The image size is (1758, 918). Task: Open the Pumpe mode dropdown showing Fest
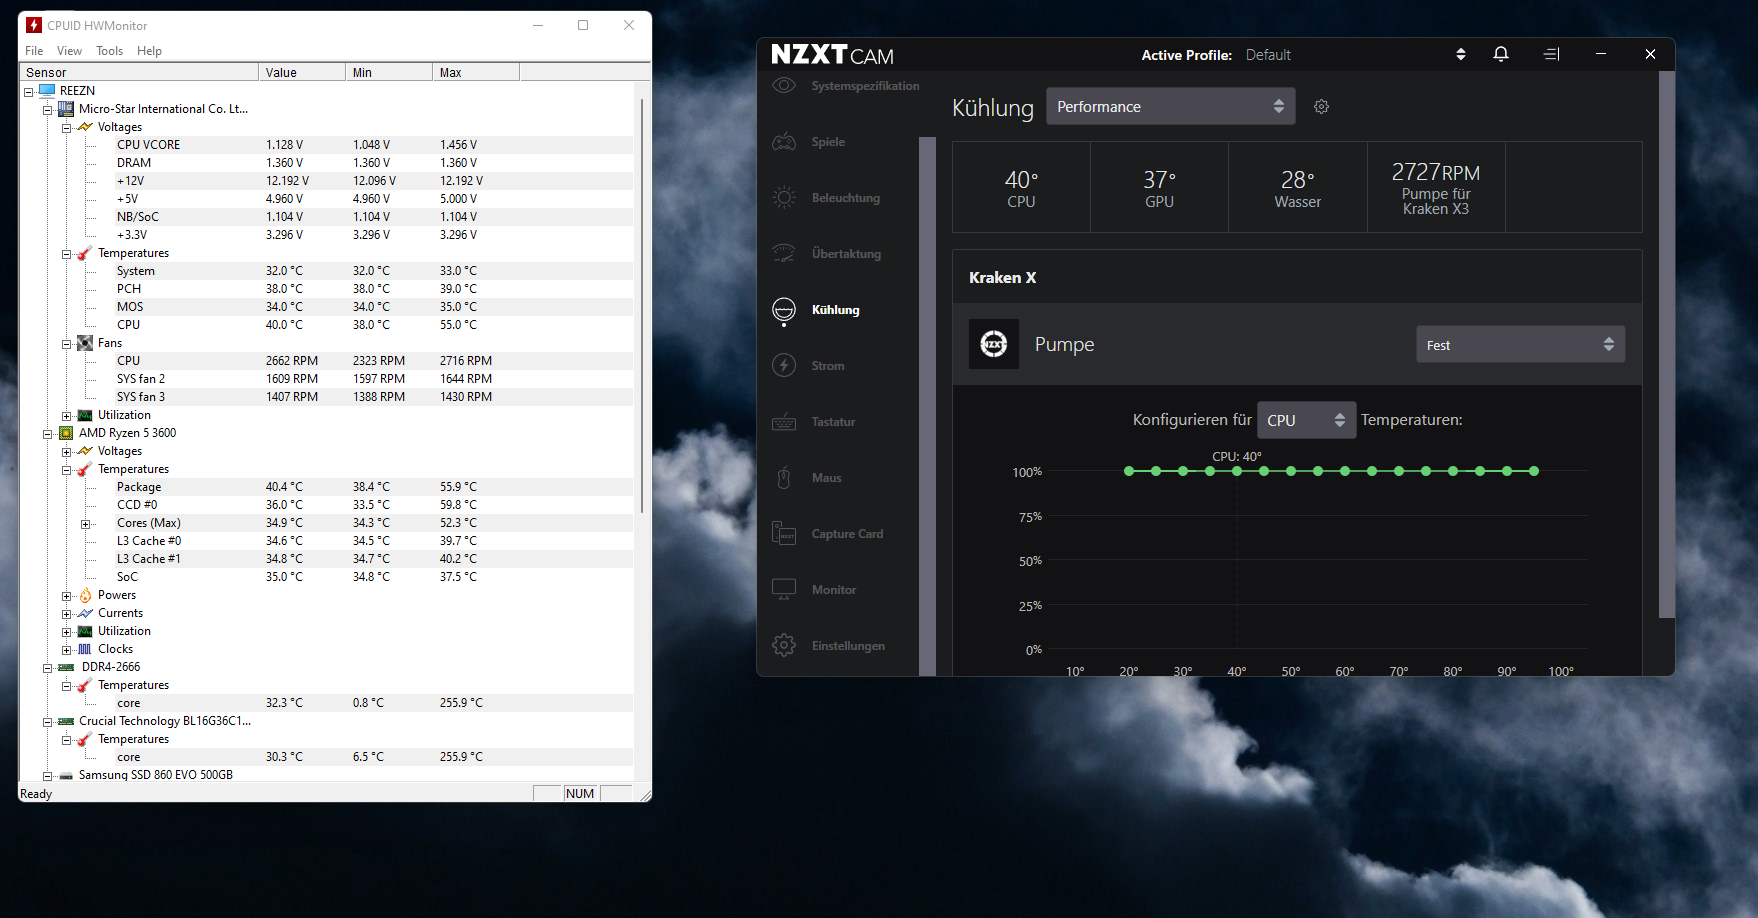tap(1521, 344)
